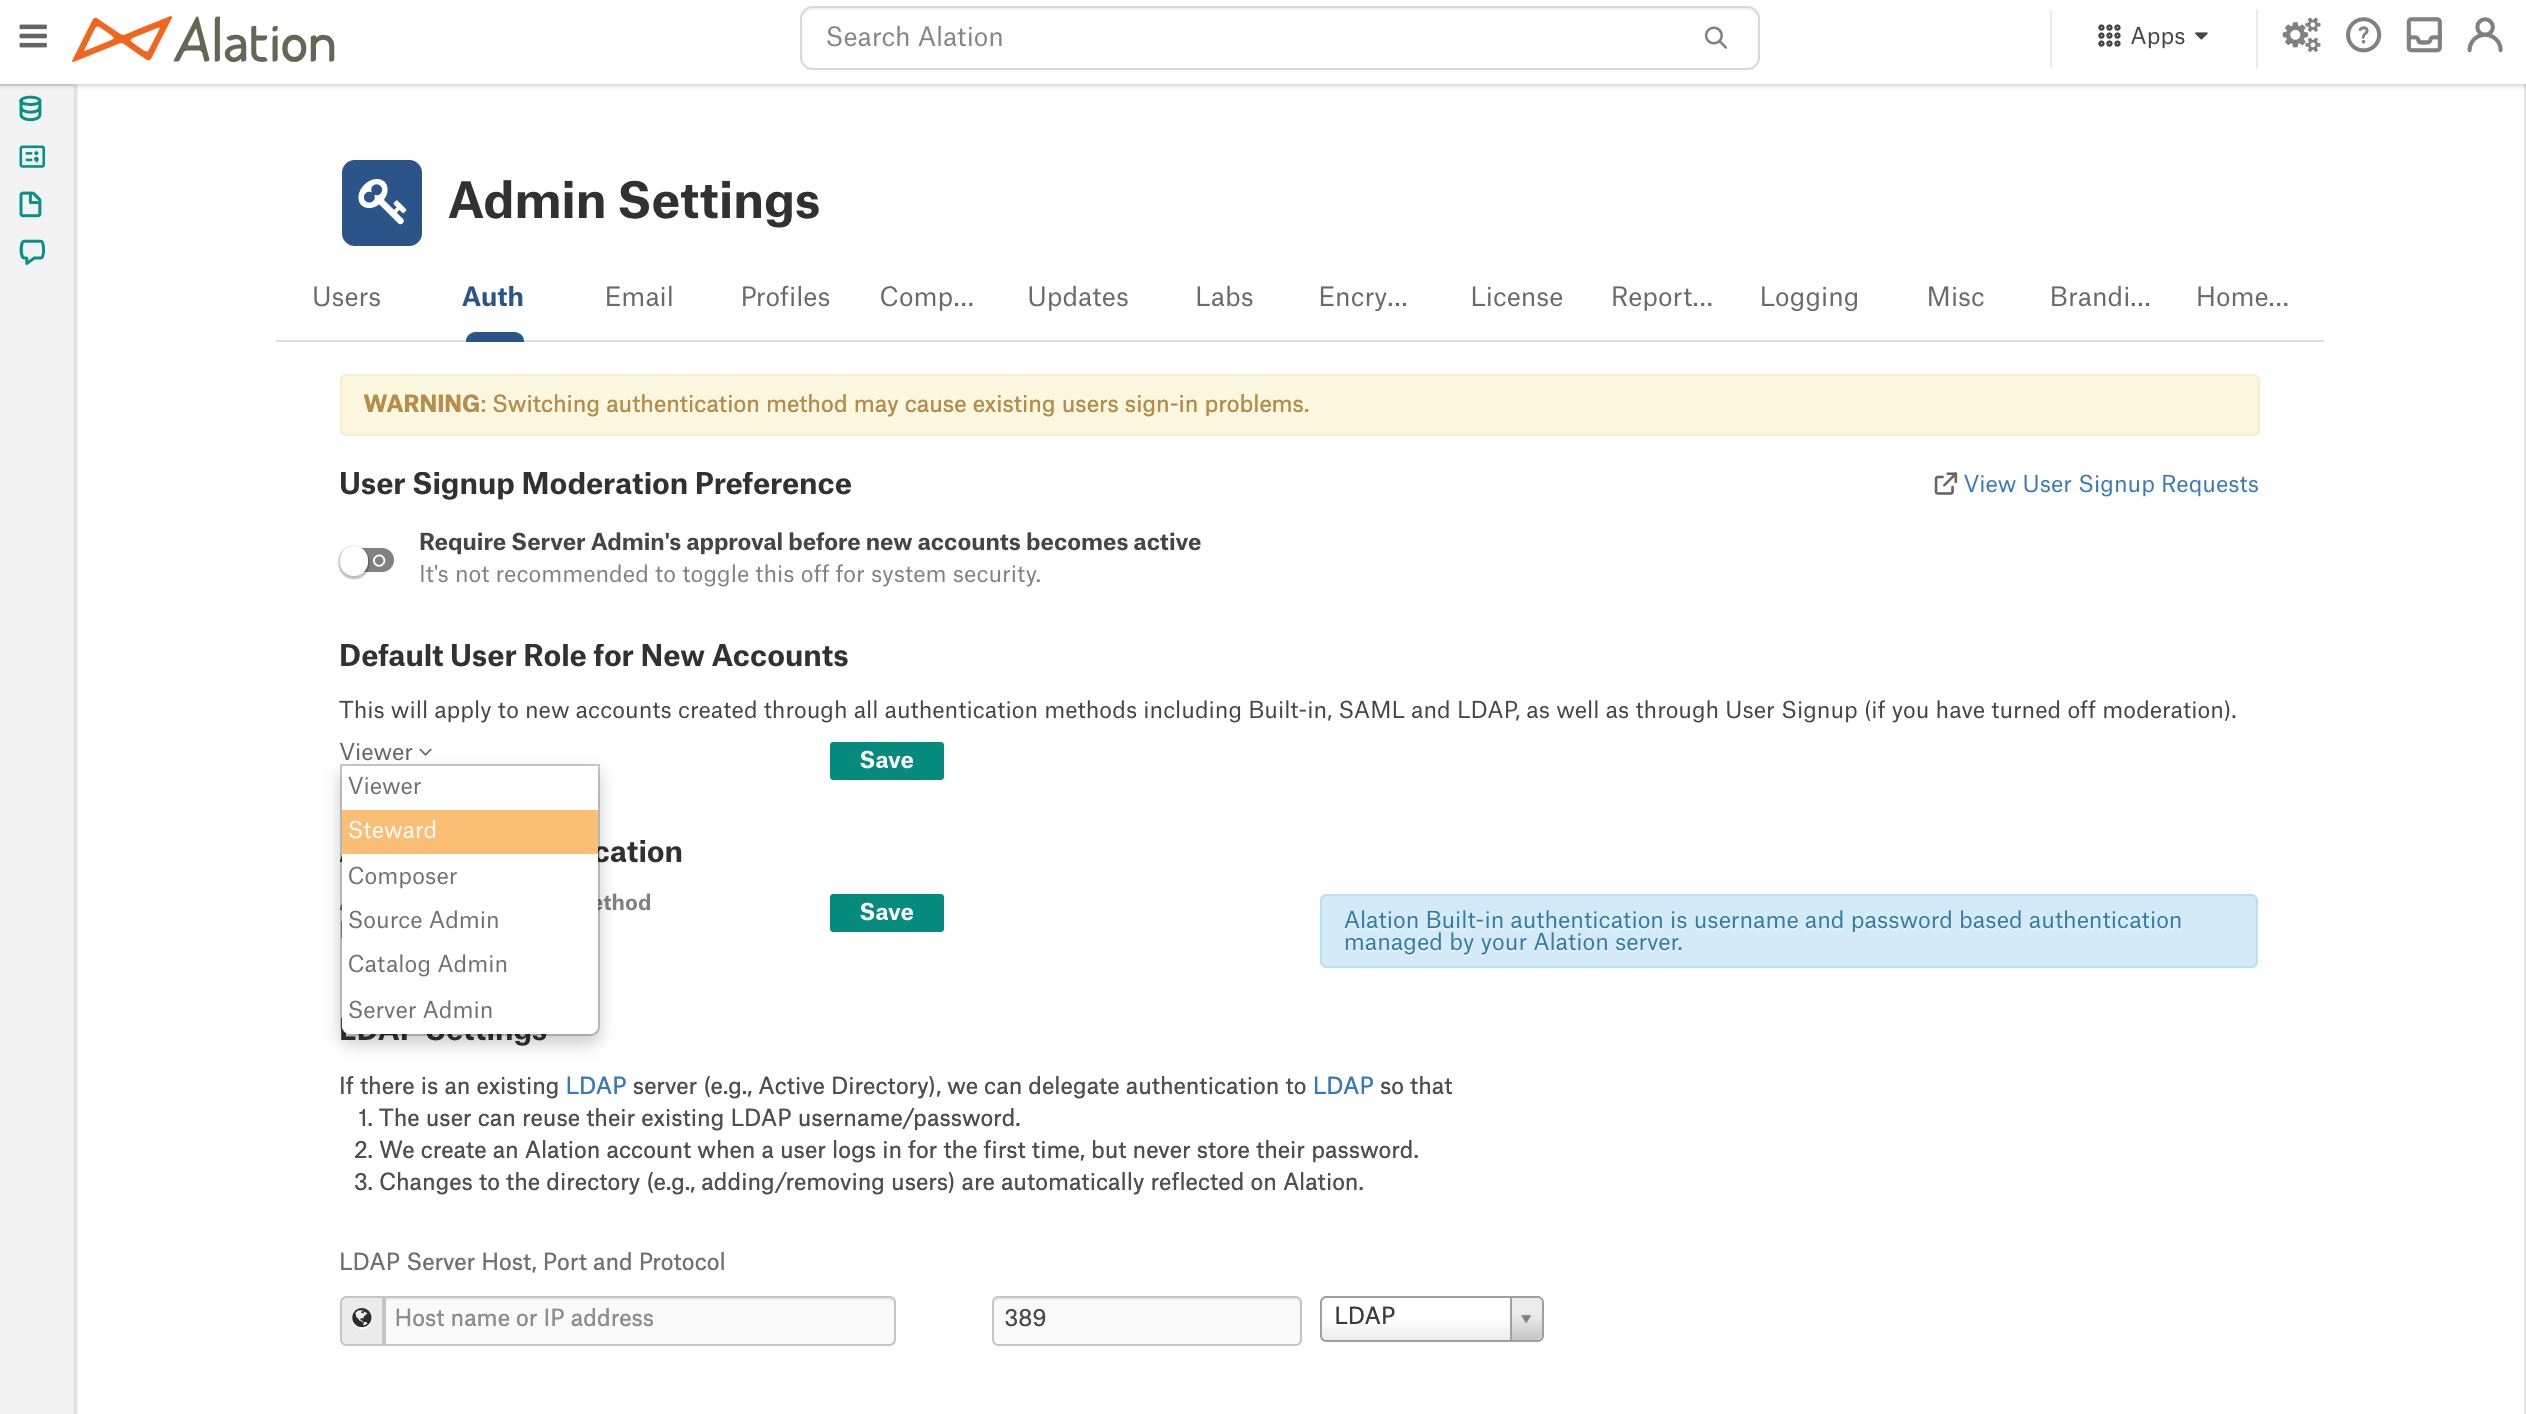The image size is (2526, 1414).
Task: Follow the second LDAP link before 'so that'
Action: point(1343,1086)
